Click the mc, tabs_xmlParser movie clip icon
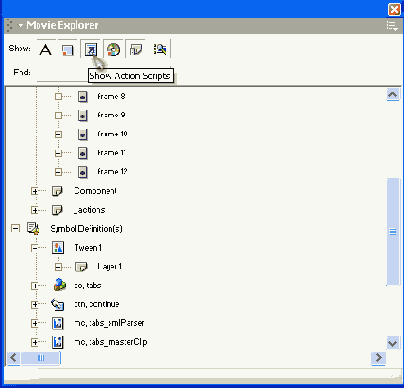The width and height of the screenshot is (404, 388). (x=58, y=323)
